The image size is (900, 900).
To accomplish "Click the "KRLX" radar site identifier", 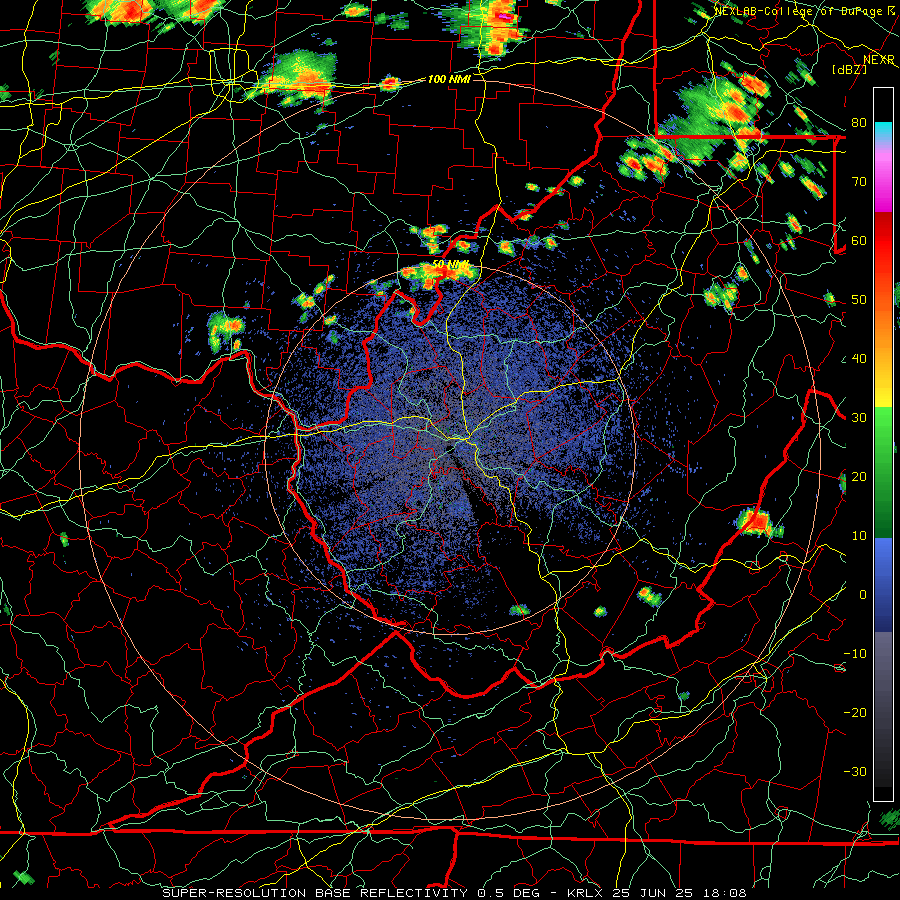I will click(x=585, y=893).
